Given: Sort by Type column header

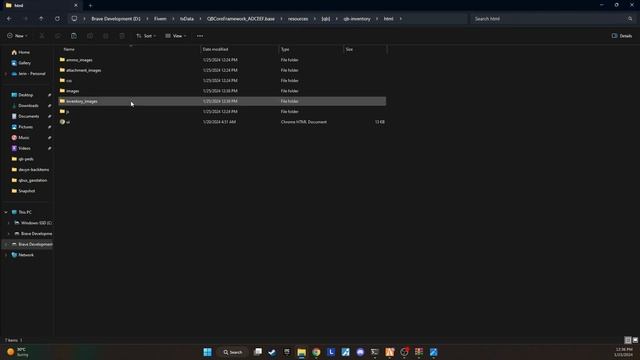Looking at the screenshot, I should [285, 49].
